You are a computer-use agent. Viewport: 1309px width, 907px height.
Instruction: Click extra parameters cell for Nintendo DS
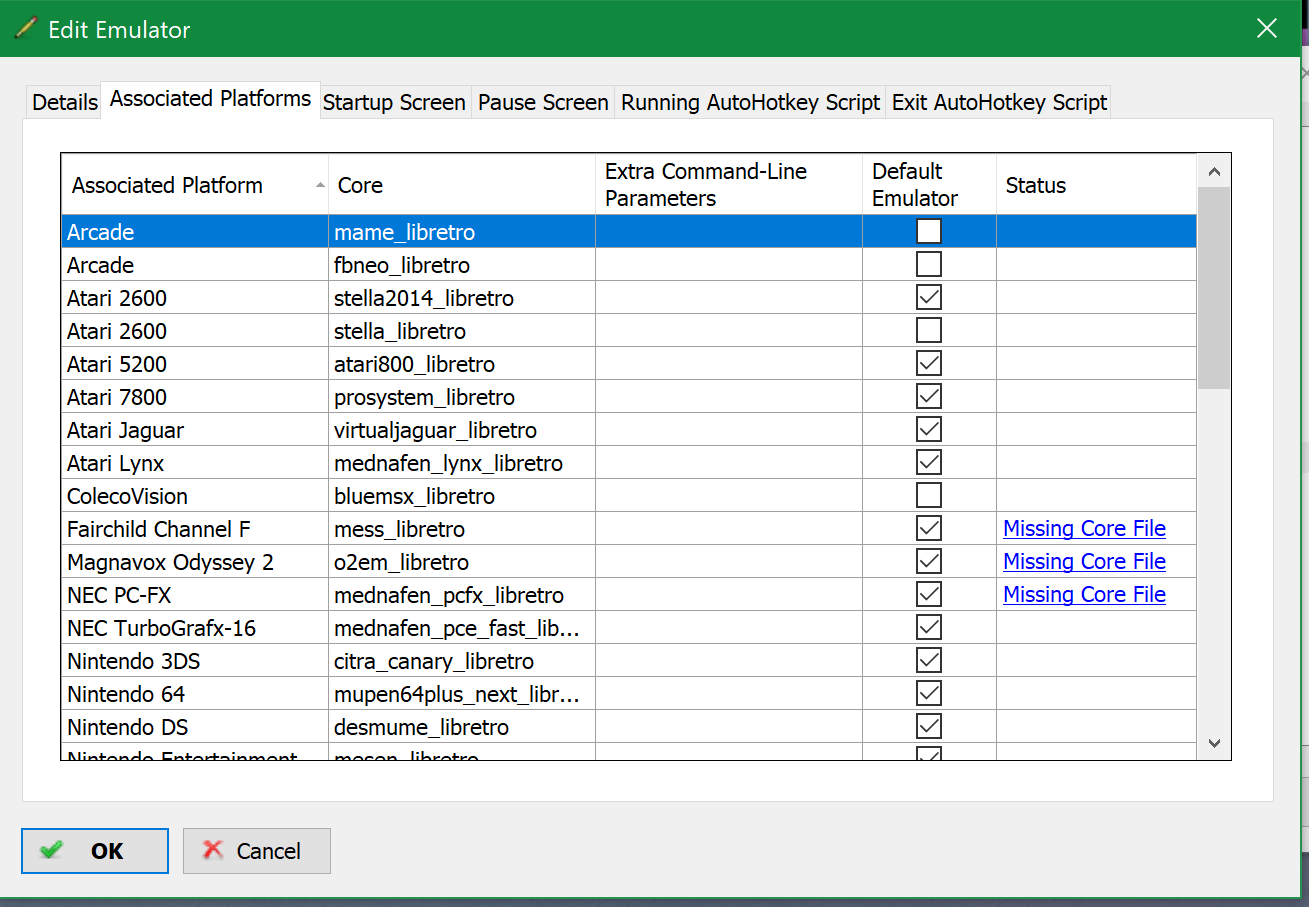pyautogui.click(x=729, y=727)
